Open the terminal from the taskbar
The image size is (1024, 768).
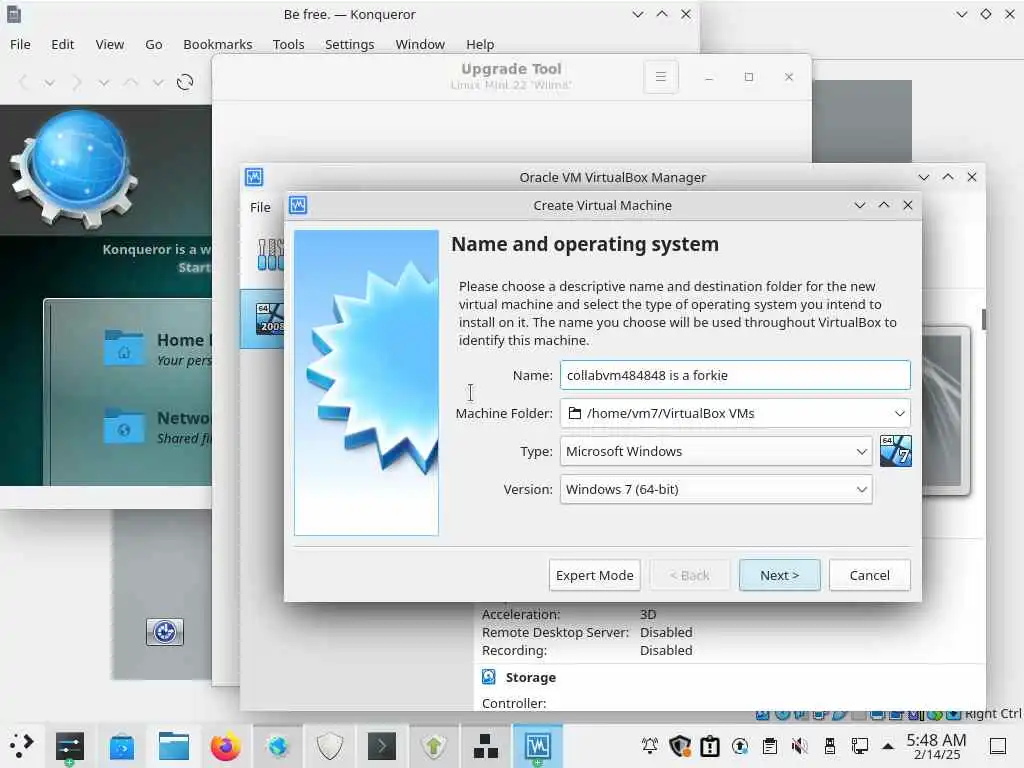click(381, 746)
